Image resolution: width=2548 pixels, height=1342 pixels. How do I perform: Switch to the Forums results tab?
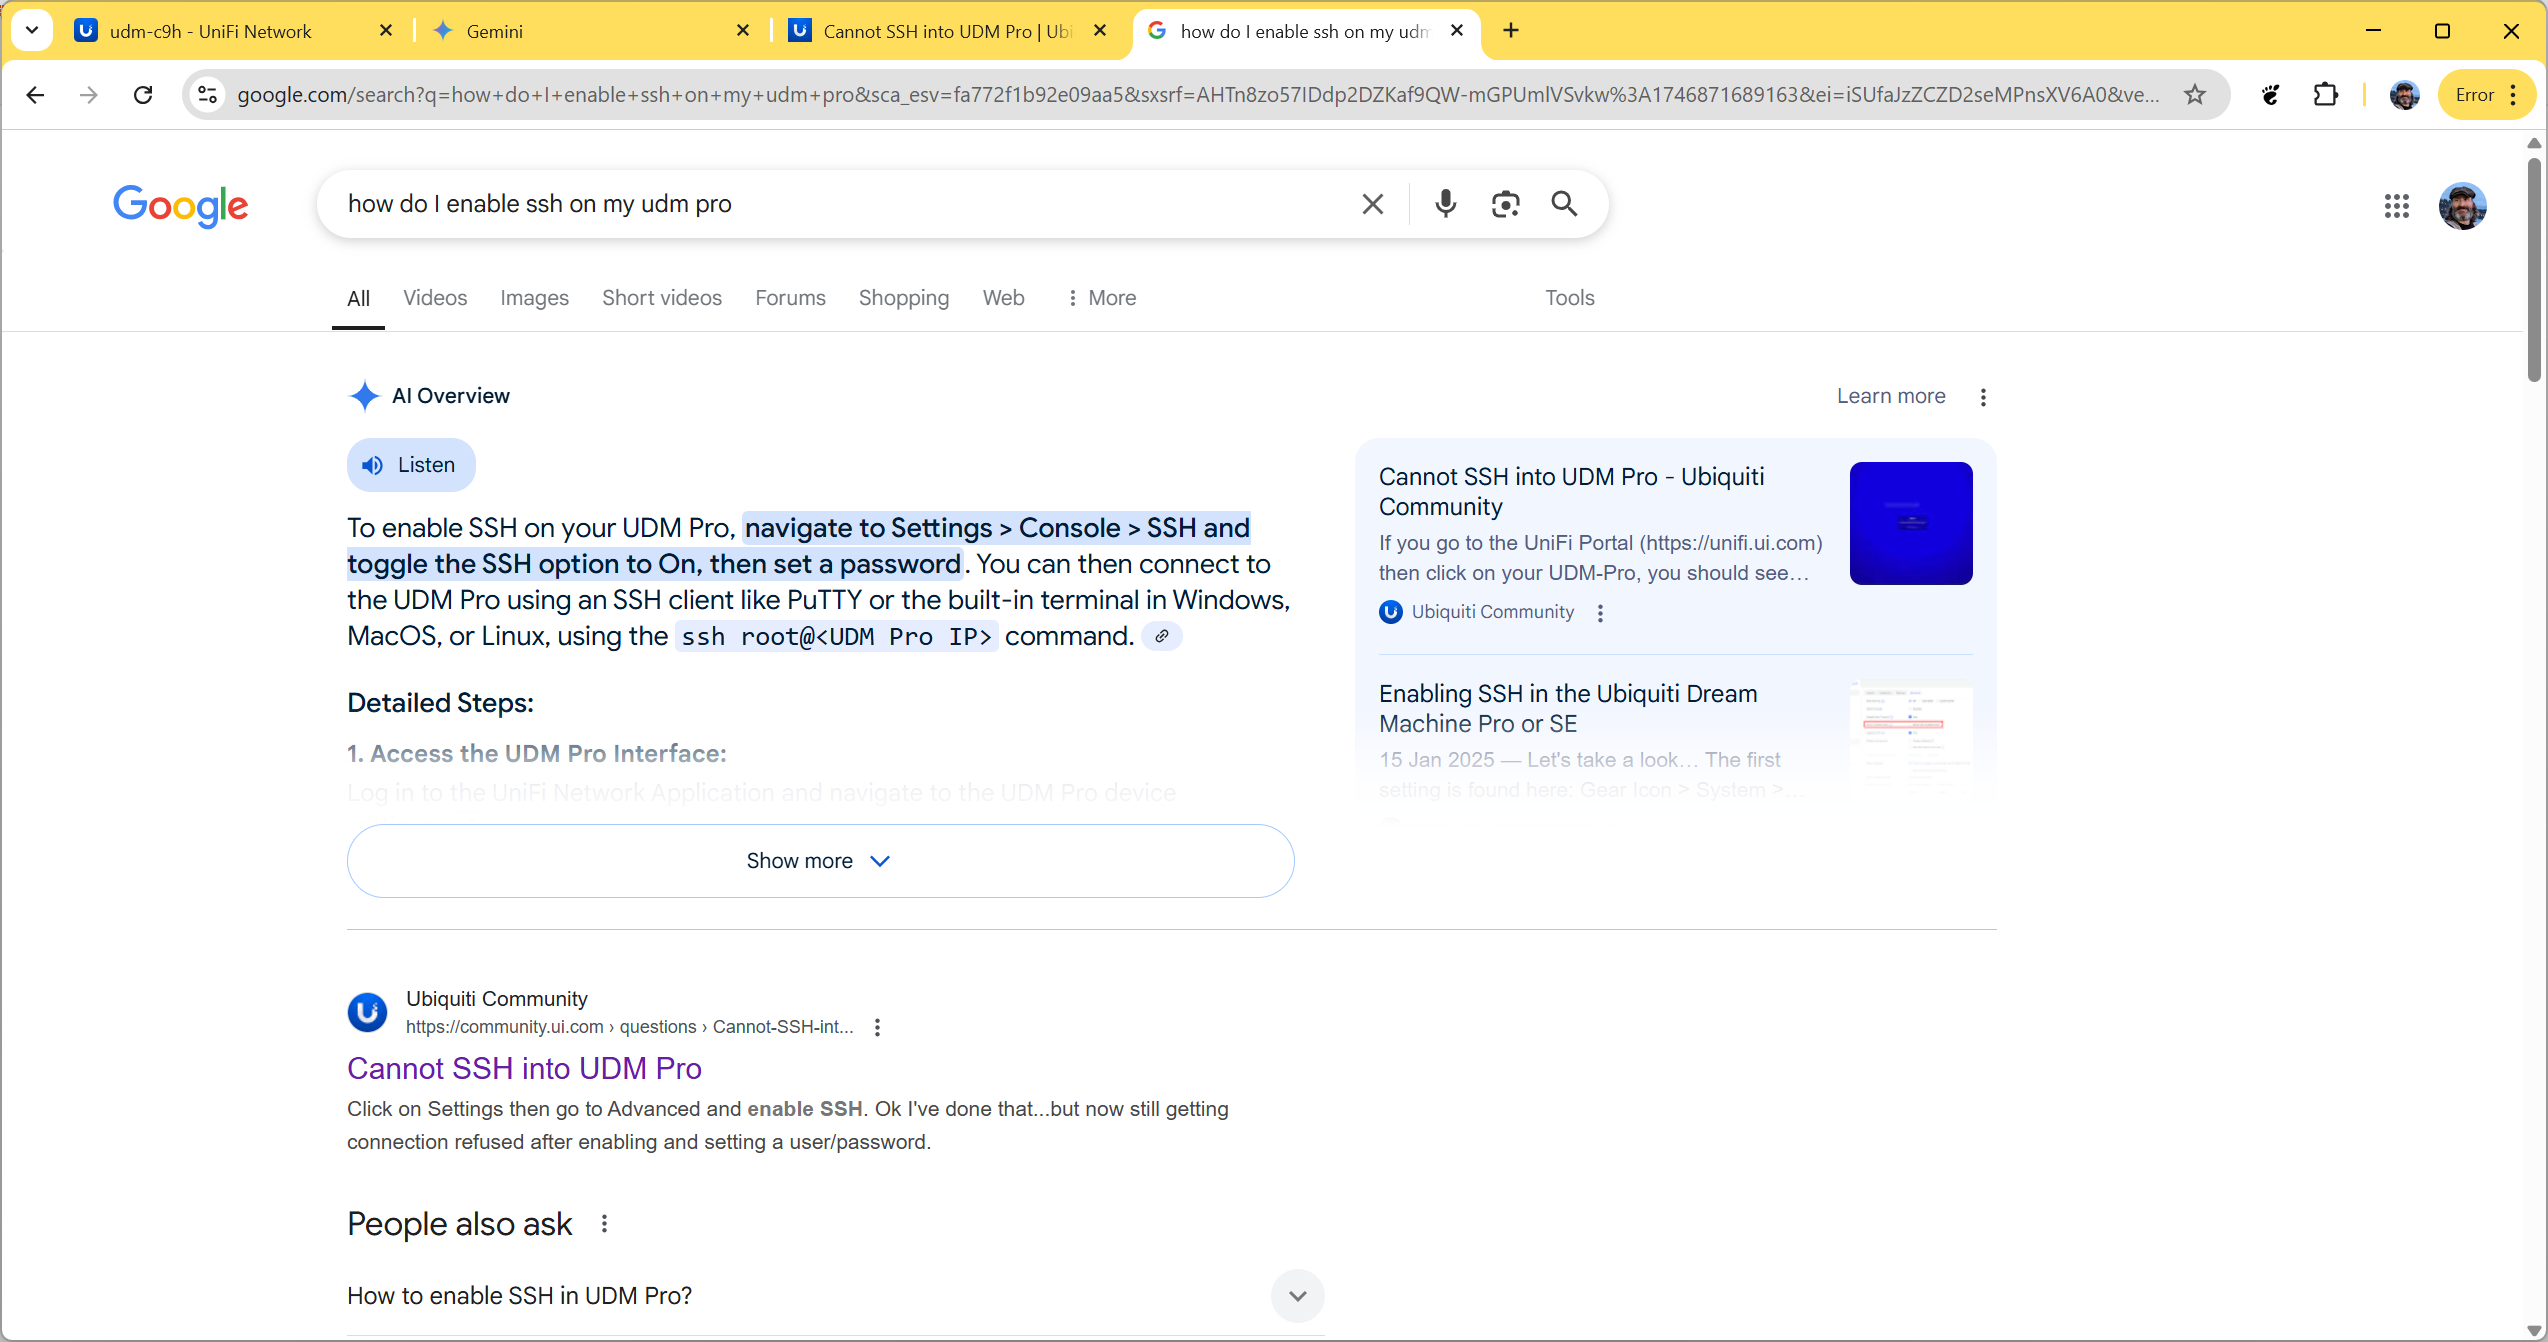coord(790,298)
